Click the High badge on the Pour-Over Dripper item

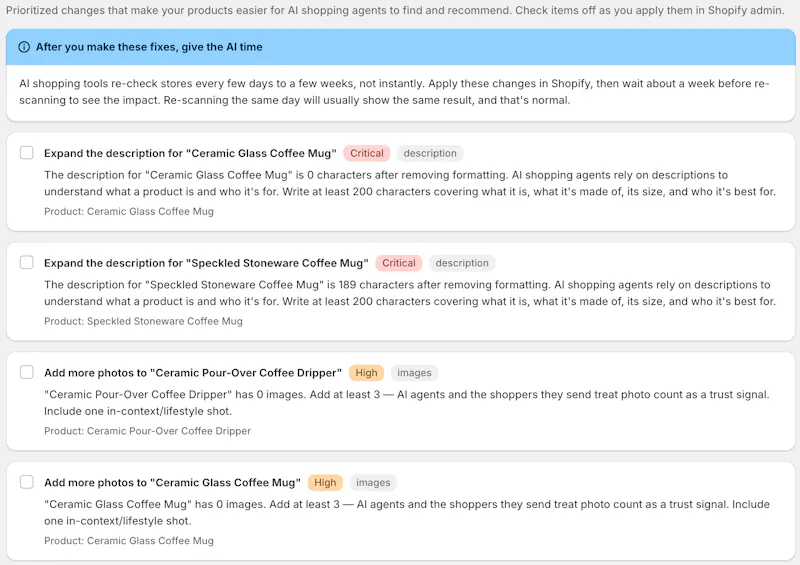[366, 373]
